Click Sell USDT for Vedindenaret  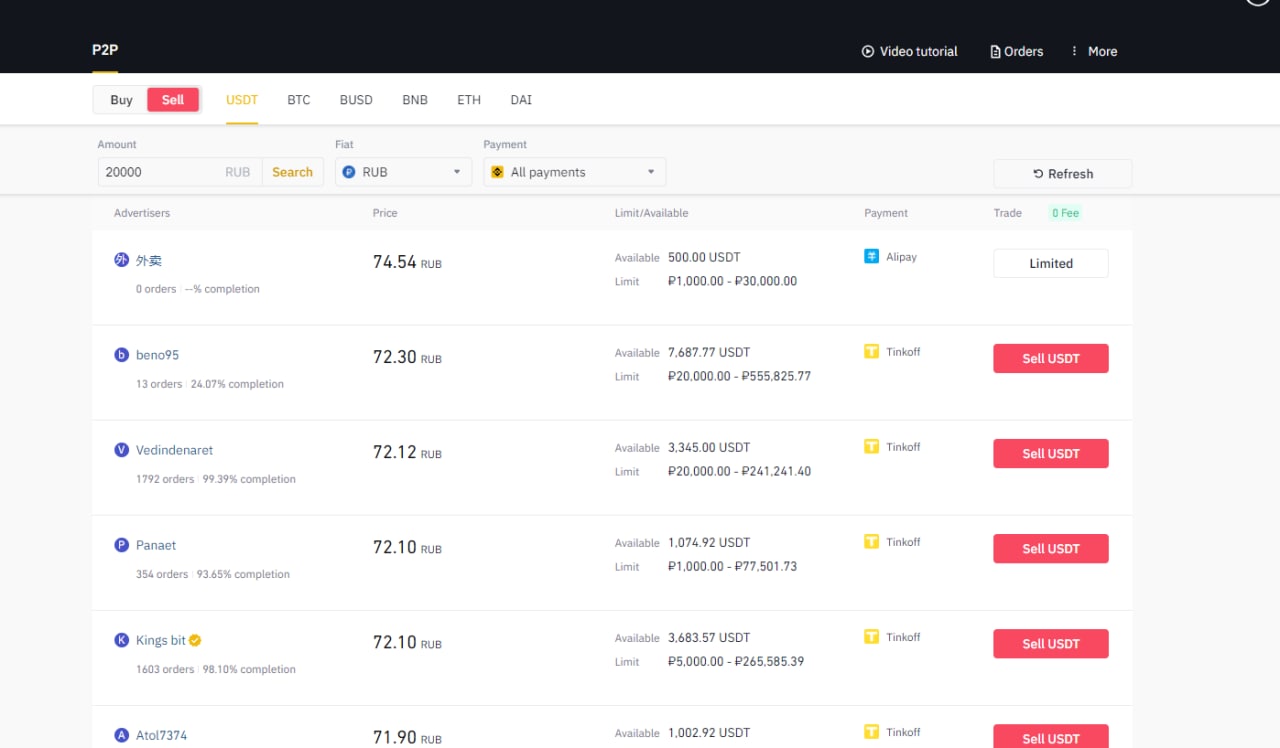click(1051, 453)
